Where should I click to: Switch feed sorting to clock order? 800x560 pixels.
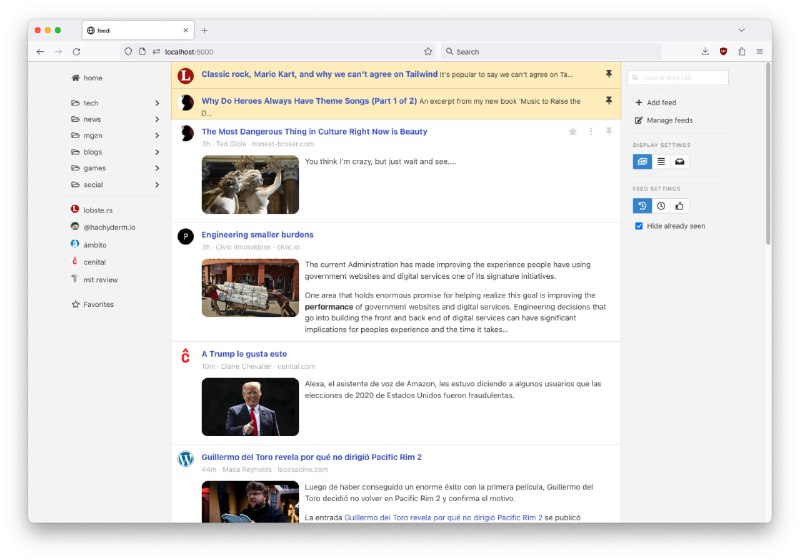click(661, 206)
